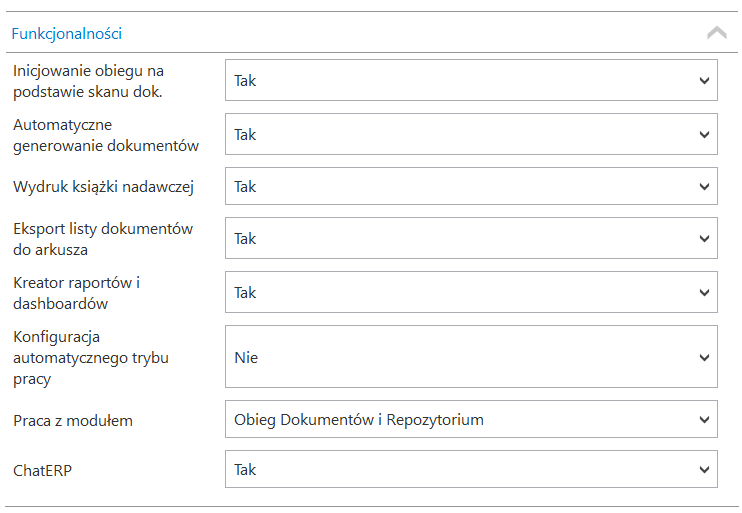The image size is (742, 513).
Task: Click the Funkcjonalności section header text
Action: pos(66,33)
